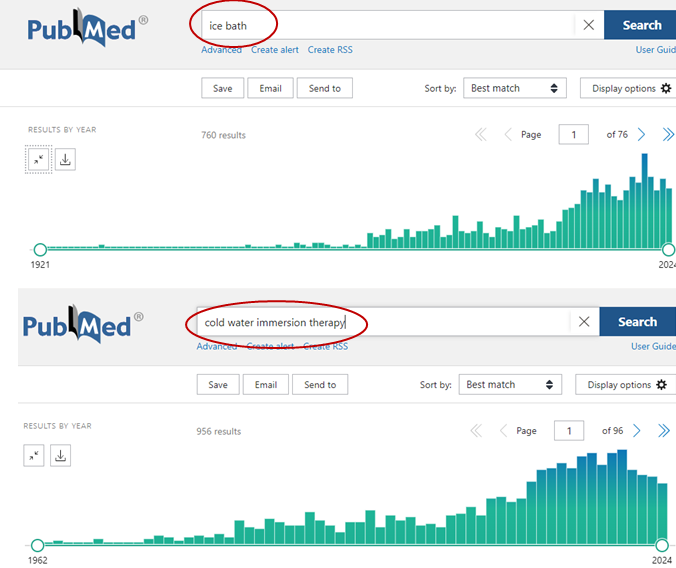676x568 pixels.
Task: Click PubMed logo in cold water immersion search
Action: pyautogui.click(x=83, y=324)
